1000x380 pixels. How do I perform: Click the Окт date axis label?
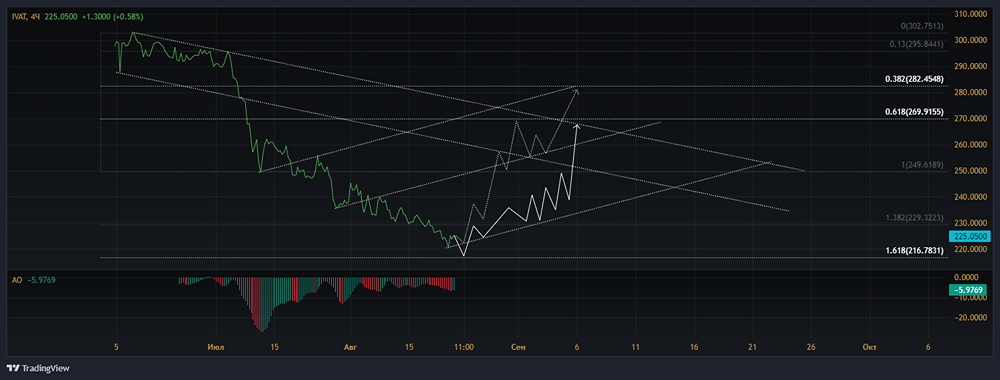coord(869,347)
